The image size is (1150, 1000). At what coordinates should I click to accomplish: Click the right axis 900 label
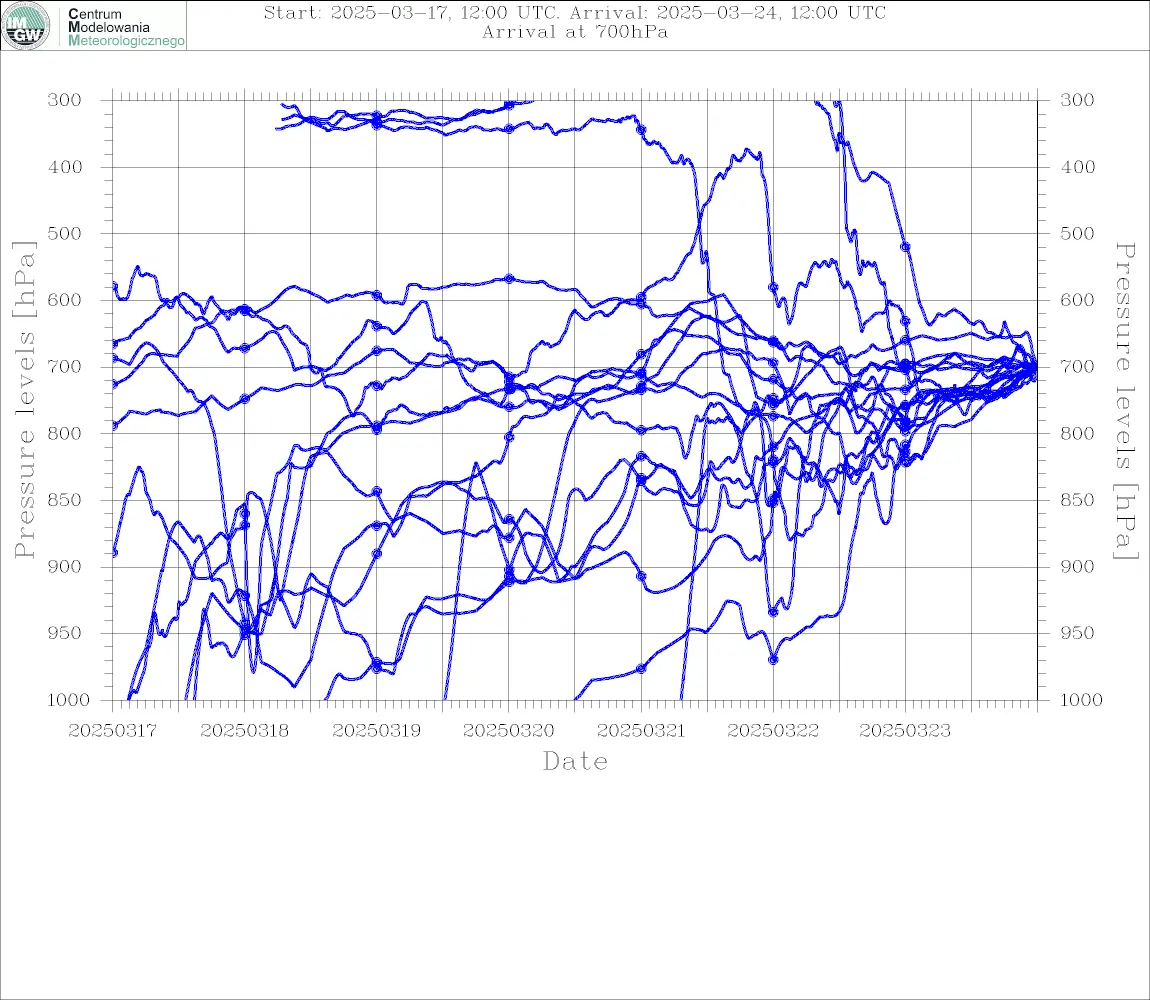click(x=1077, y=566)
